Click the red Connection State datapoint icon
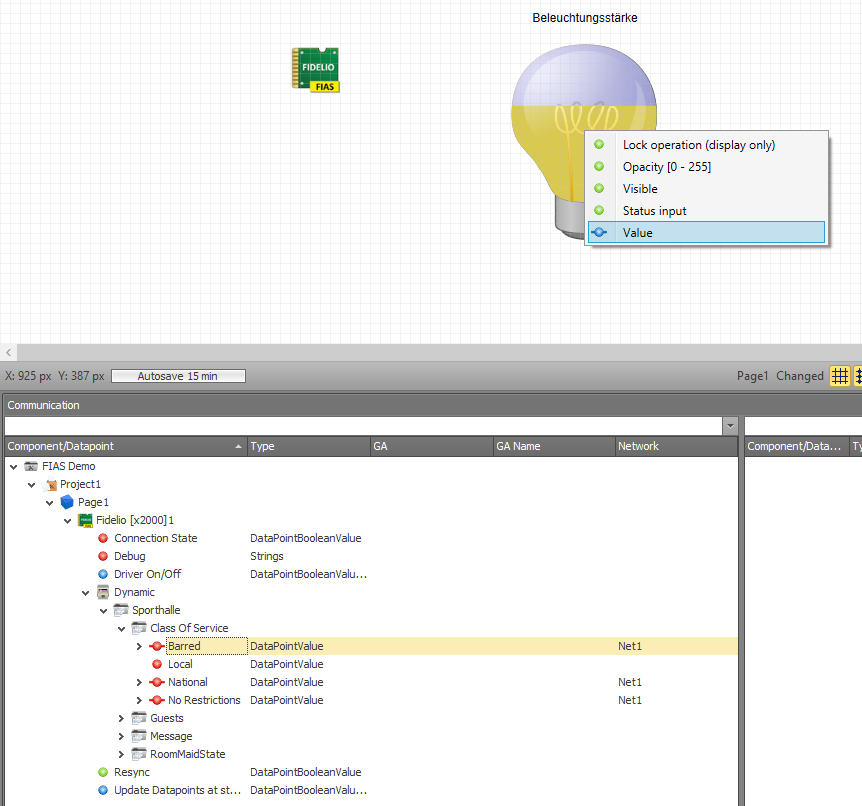The image size is (862, 806). [x=103, y=538]
